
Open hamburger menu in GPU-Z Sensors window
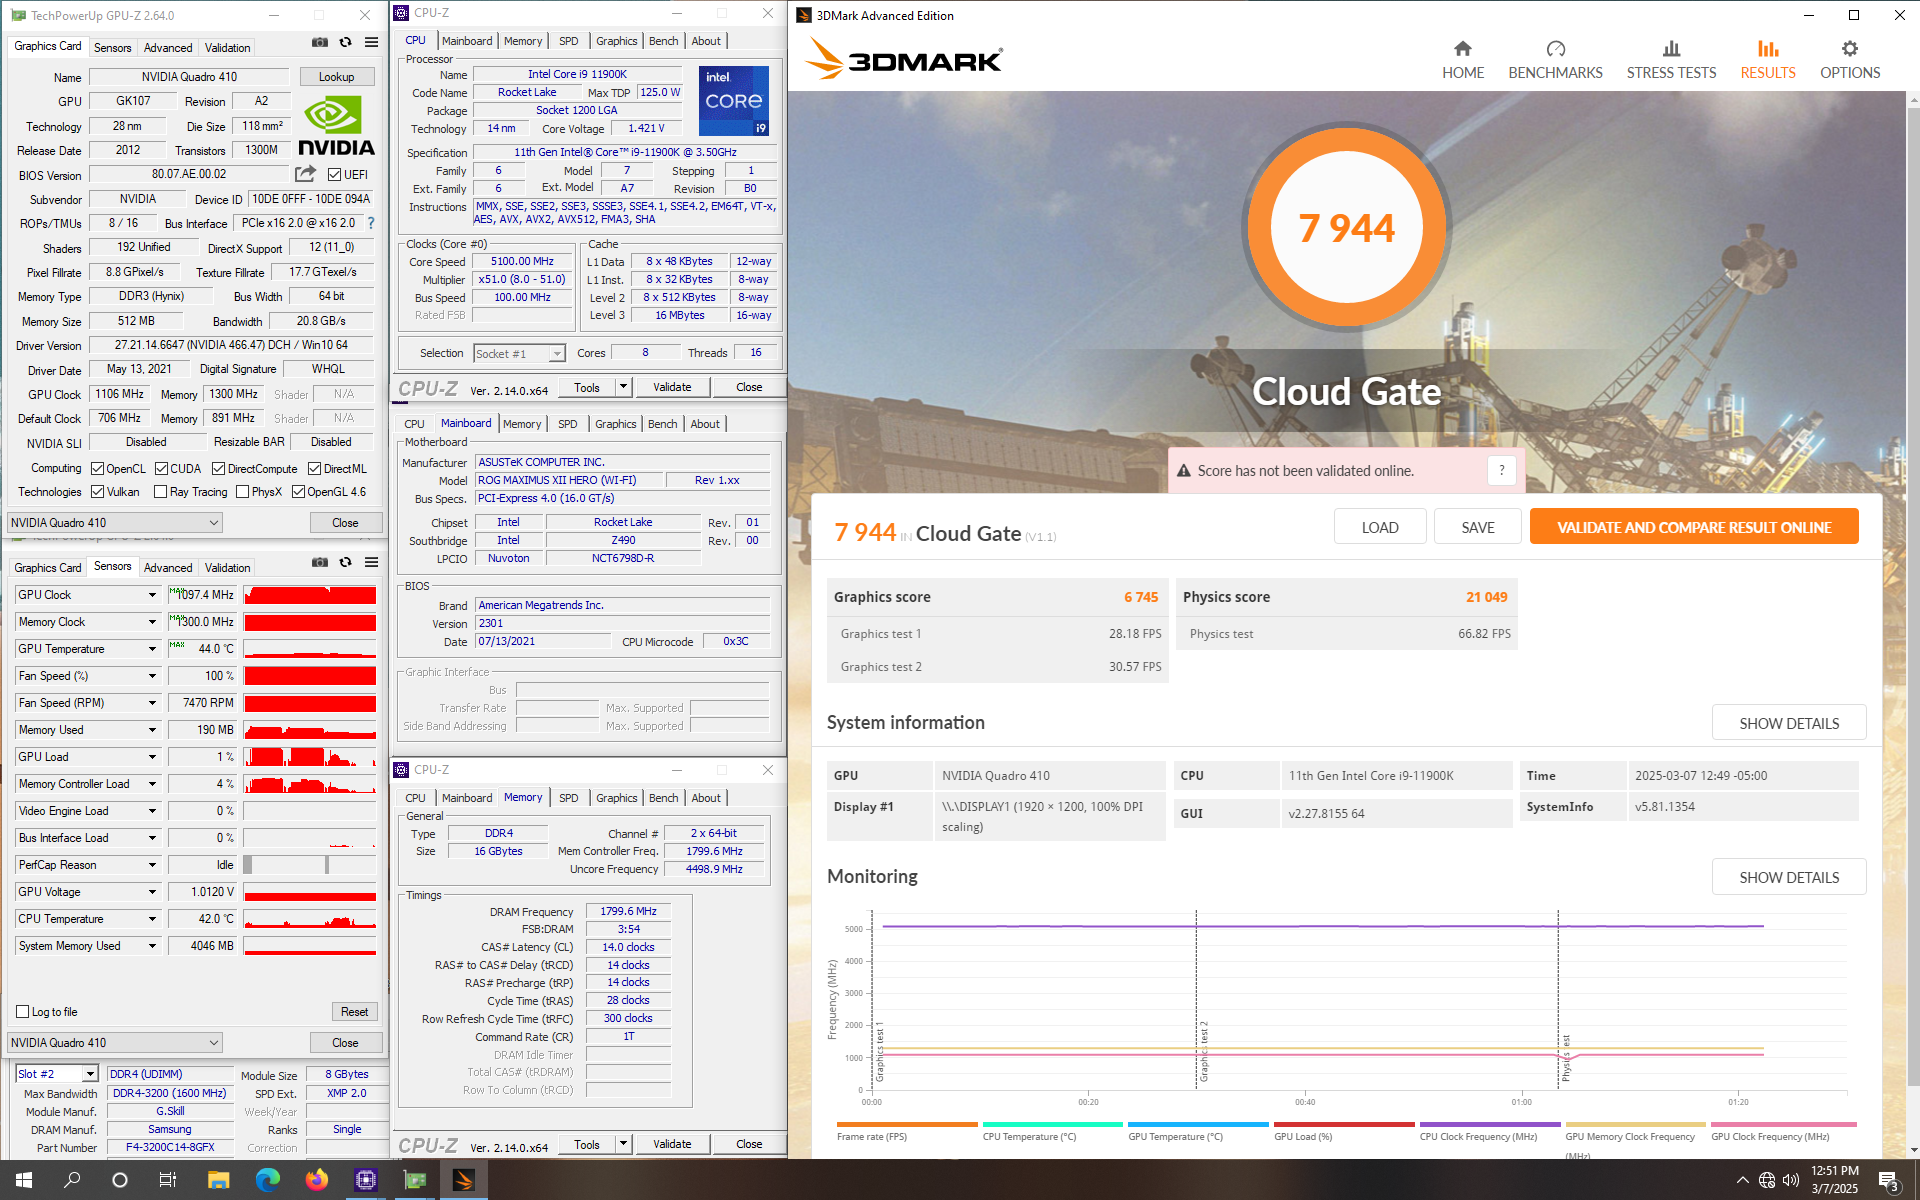click(371, 562)
